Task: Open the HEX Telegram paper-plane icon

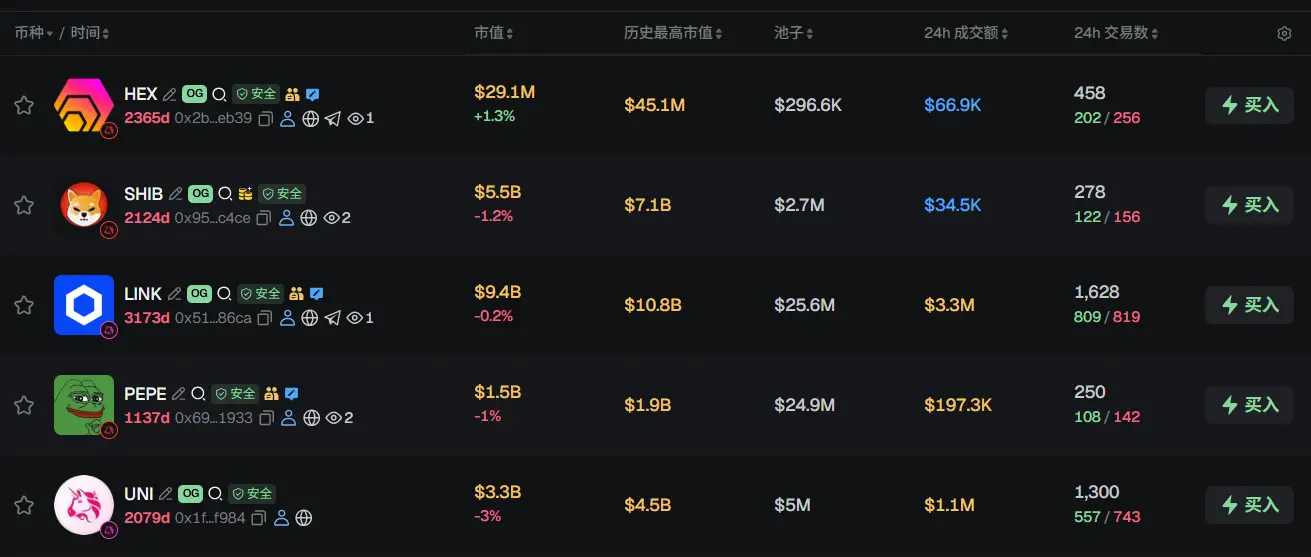Action: click(333, 119)
